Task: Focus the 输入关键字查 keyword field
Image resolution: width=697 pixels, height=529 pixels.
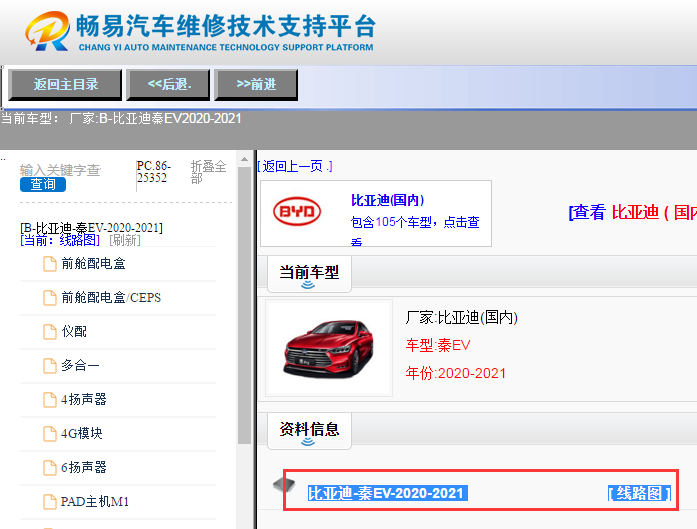Action: [60, 170]
